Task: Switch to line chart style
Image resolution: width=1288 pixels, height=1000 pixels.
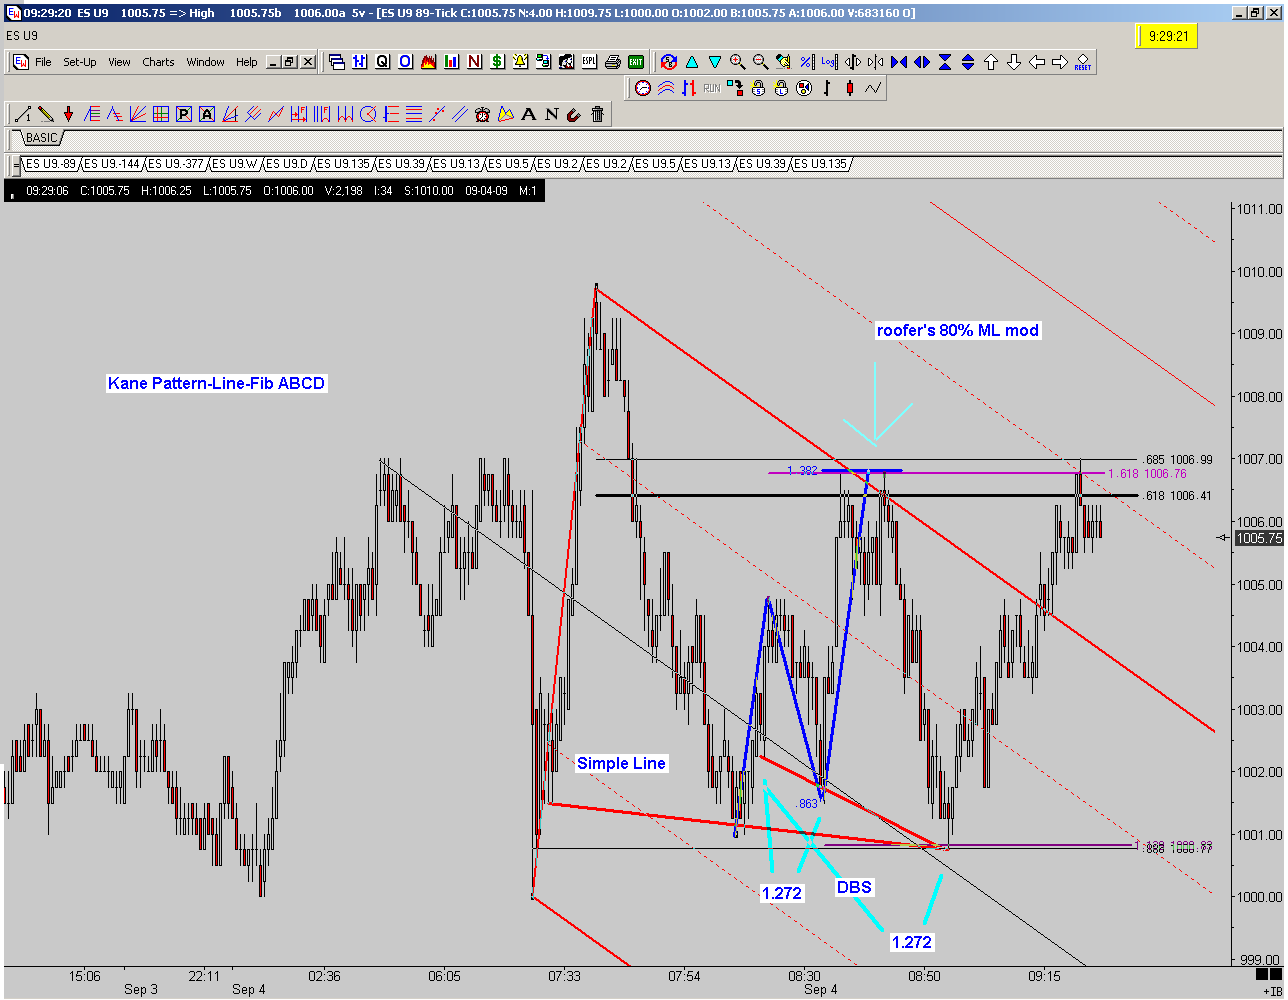Action: [x=873, y=88]
